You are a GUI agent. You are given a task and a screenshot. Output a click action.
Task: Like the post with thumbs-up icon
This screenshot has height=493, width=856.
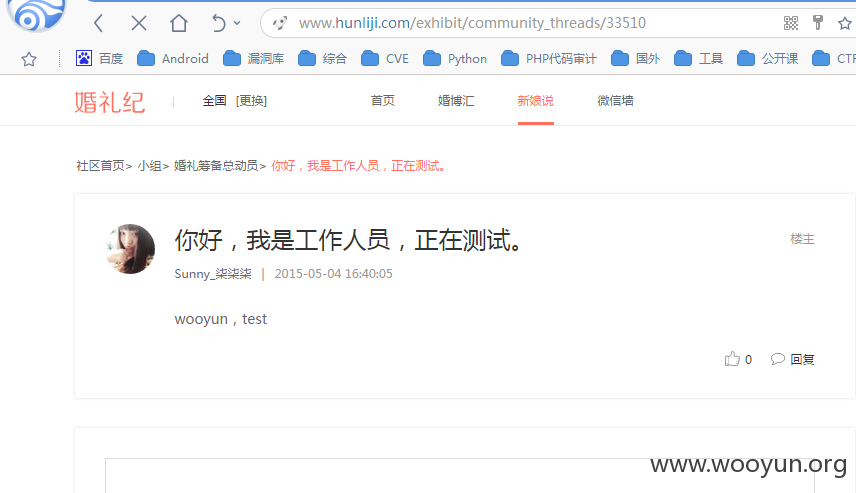(732, 359)
